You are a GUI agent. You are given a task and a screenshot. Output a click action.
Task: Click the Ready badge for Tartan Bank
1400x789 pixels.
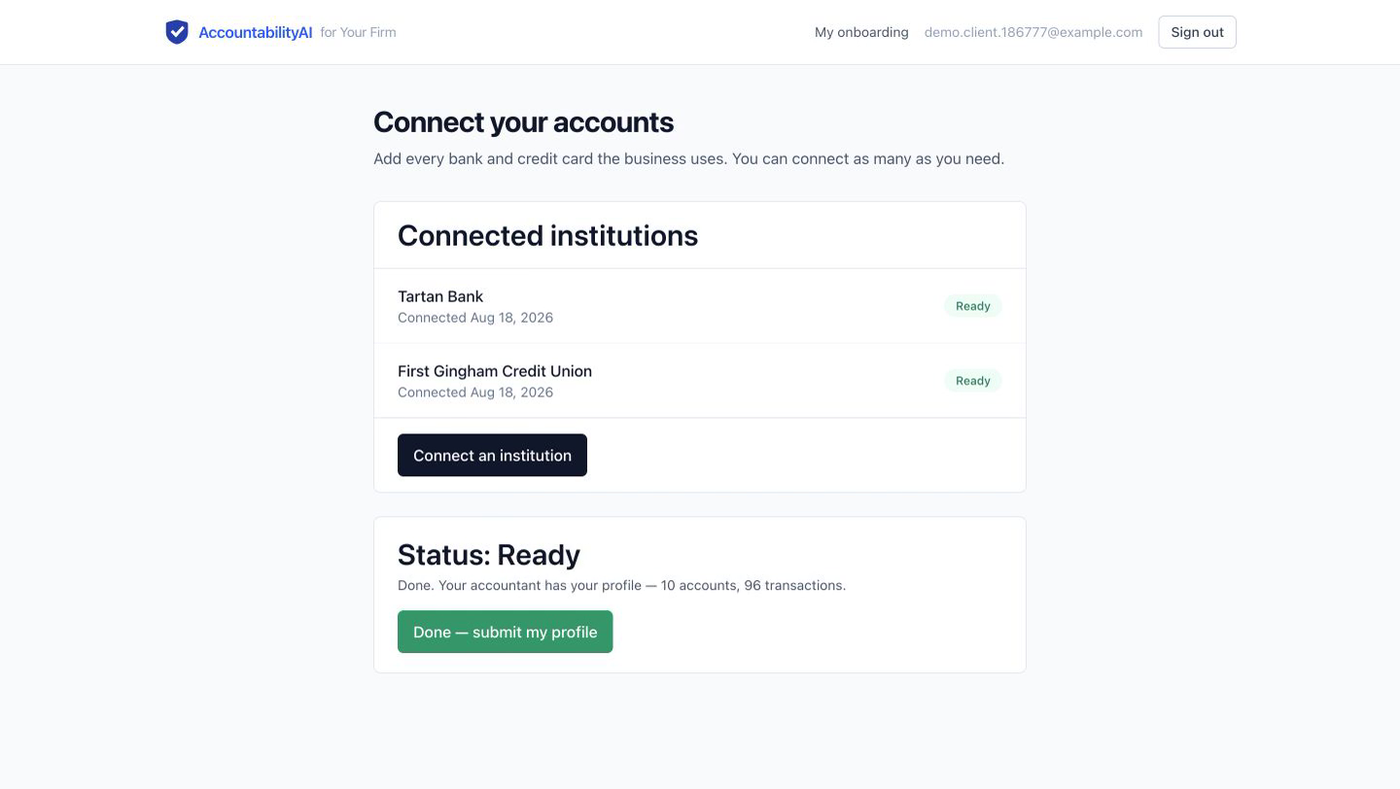(972, 306)
